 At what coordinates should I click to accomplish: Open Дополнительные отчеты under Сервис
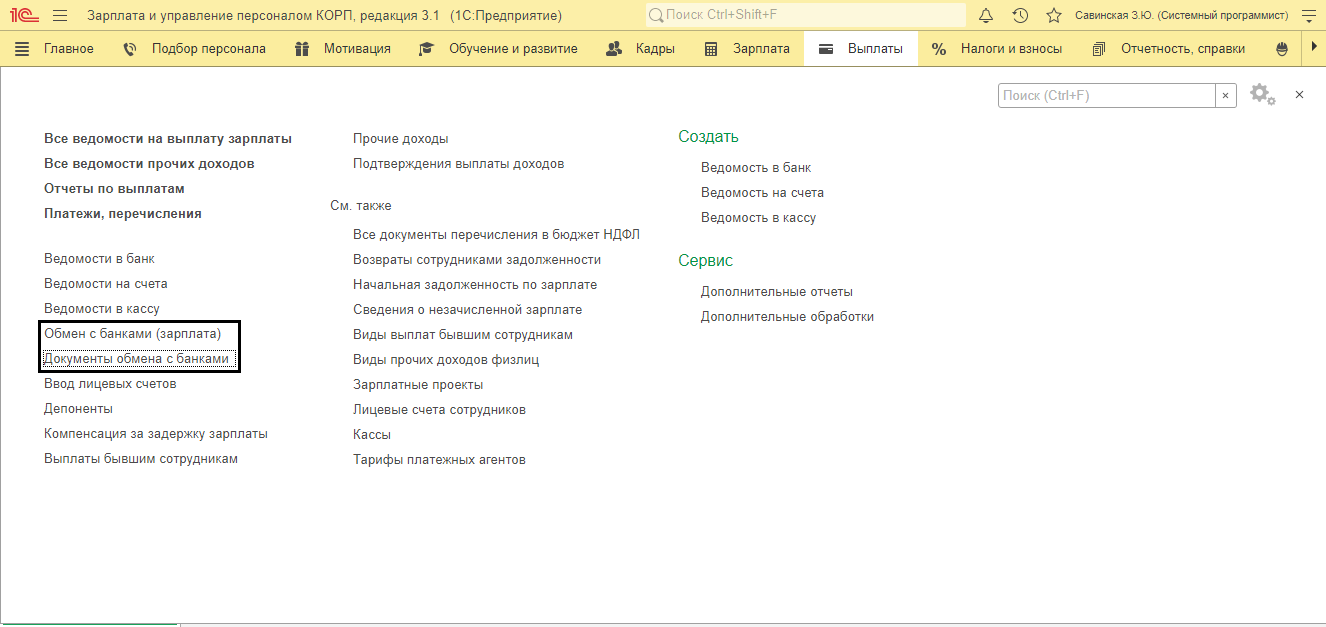tap(777, 292)
